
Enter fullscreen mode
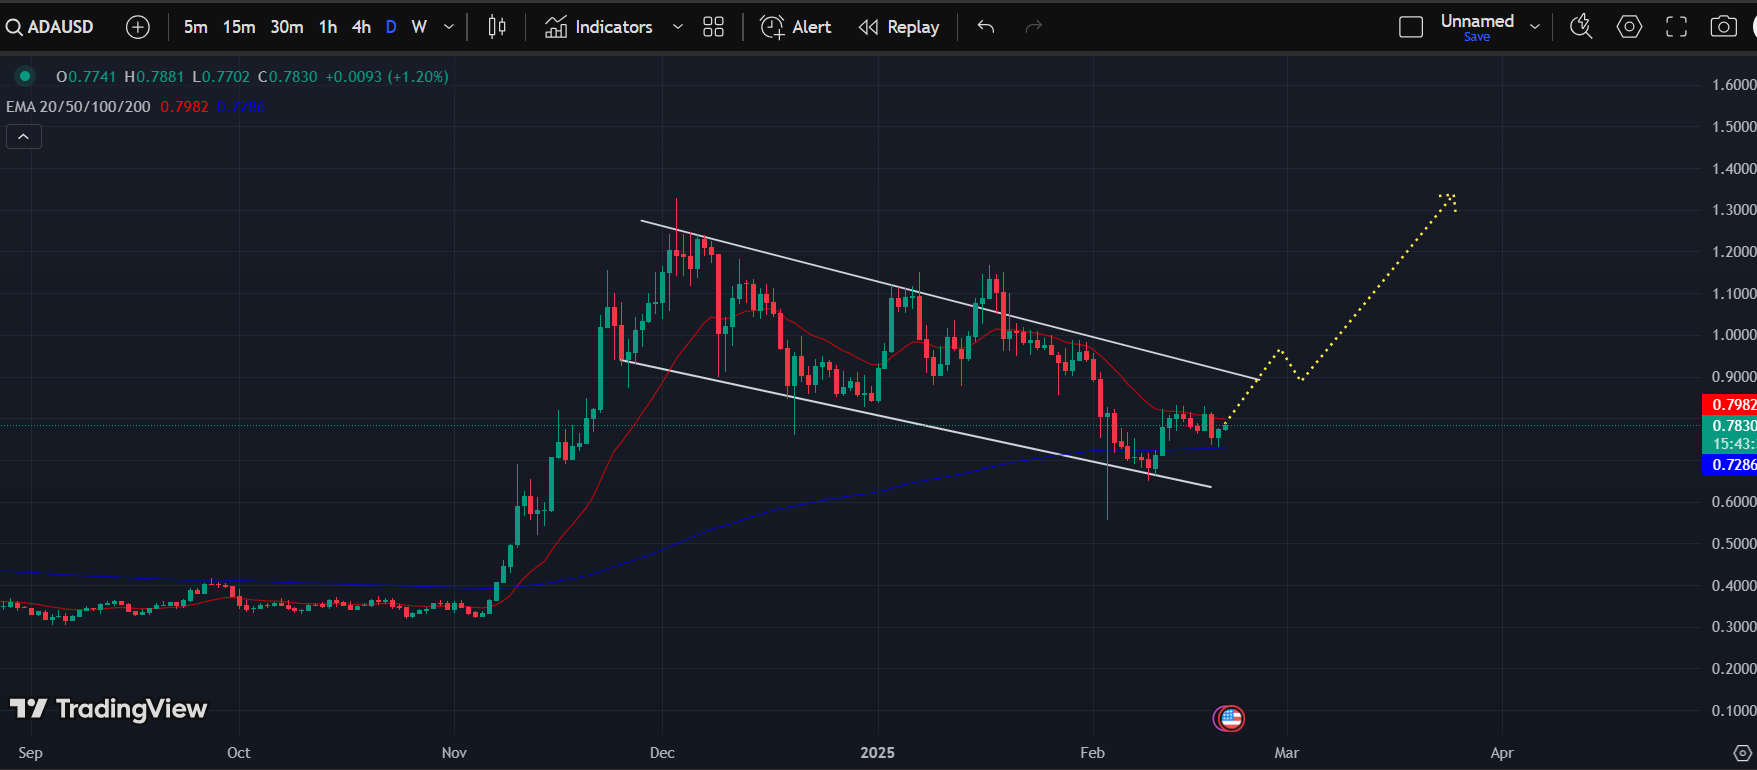pyautogui.click(x=1676, y=27)
